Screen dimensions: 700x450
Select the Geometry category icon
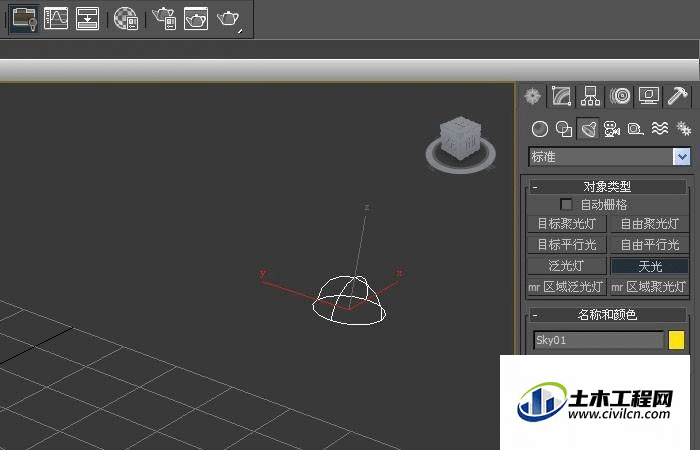click(540, 129)
